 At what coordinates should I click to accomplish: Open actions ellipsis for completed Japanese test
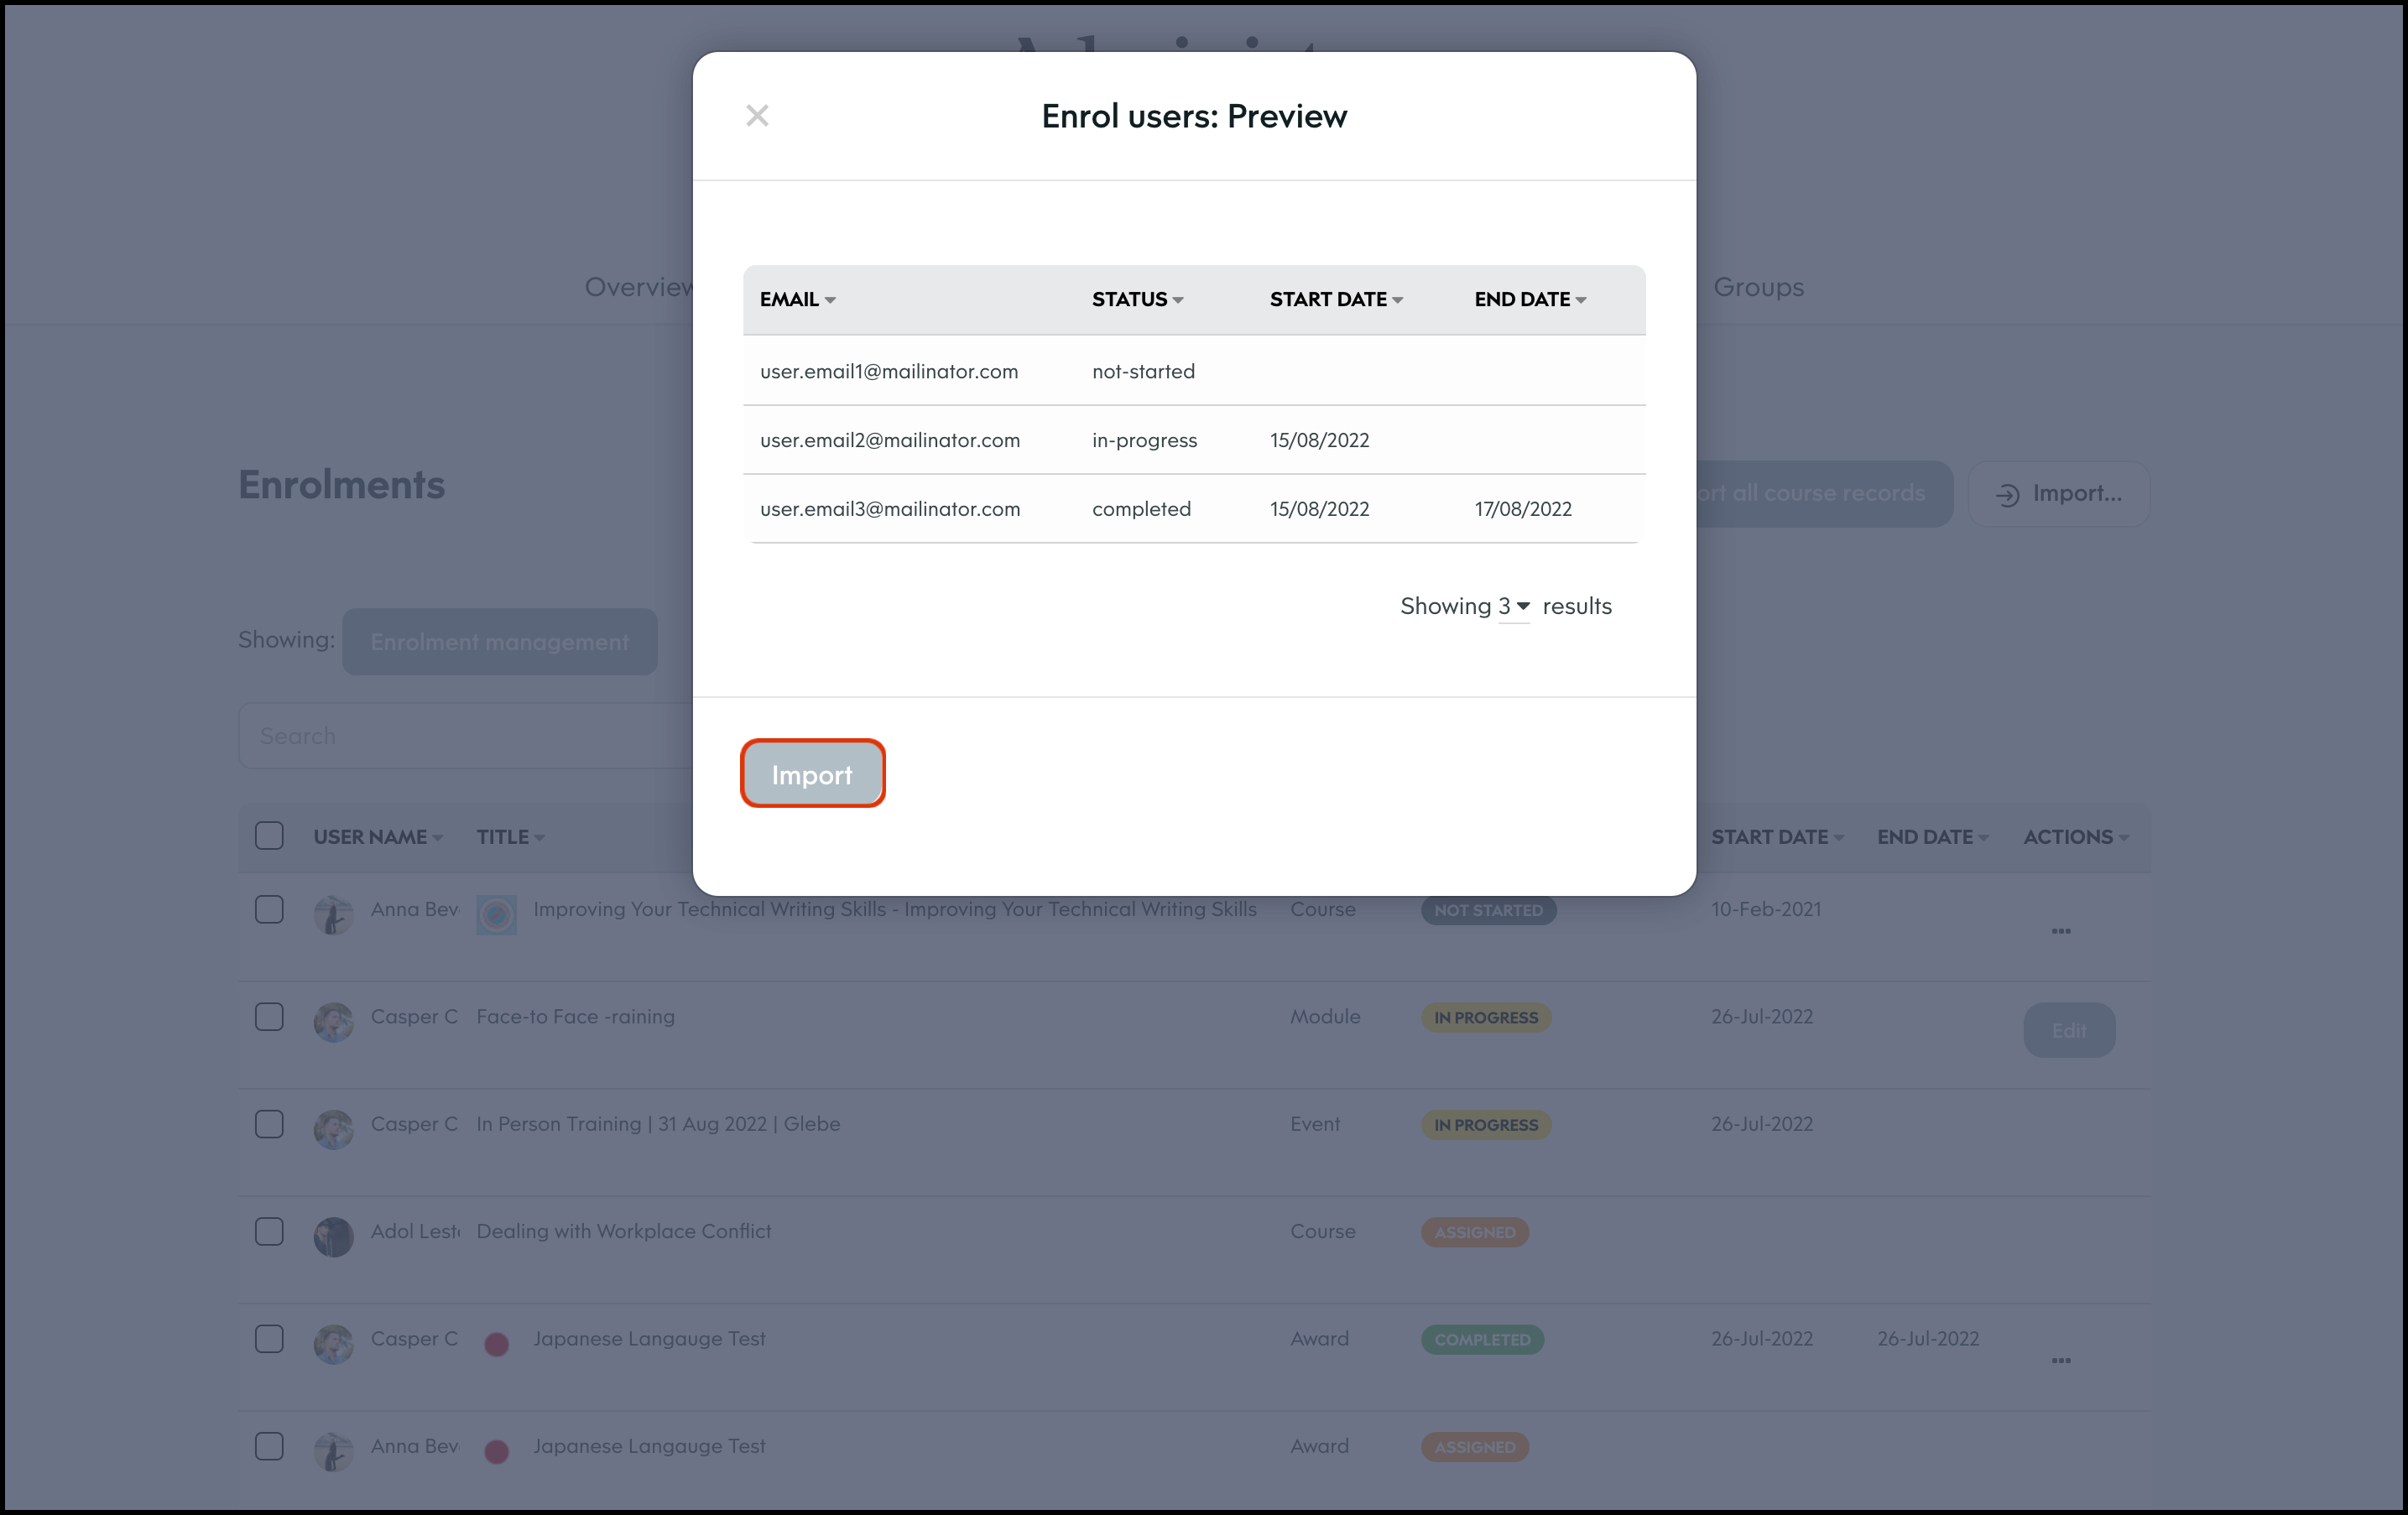tap(2060, 1360)
